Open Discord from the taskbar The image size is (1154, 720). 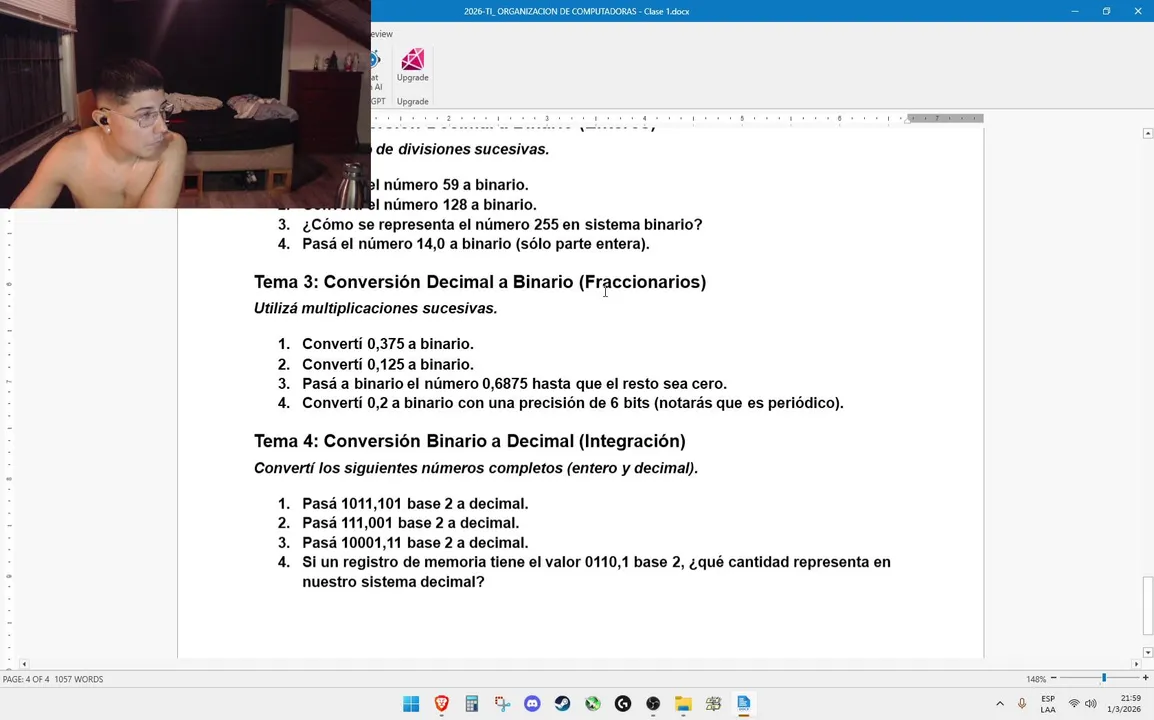point(532,704)
